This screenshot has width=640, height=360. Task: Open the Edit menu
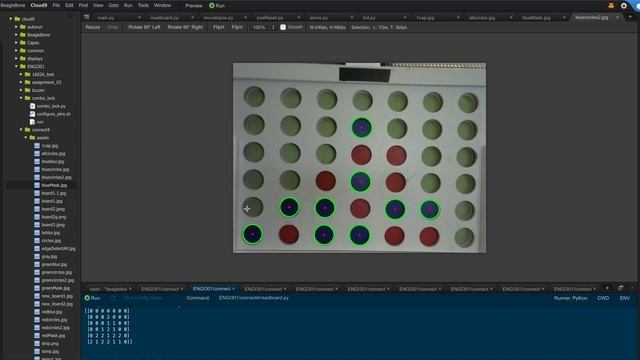(x=69, y=5)
